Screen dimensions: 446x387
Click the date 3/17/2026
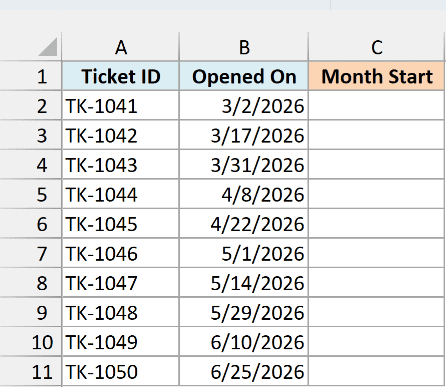(244, 135)
